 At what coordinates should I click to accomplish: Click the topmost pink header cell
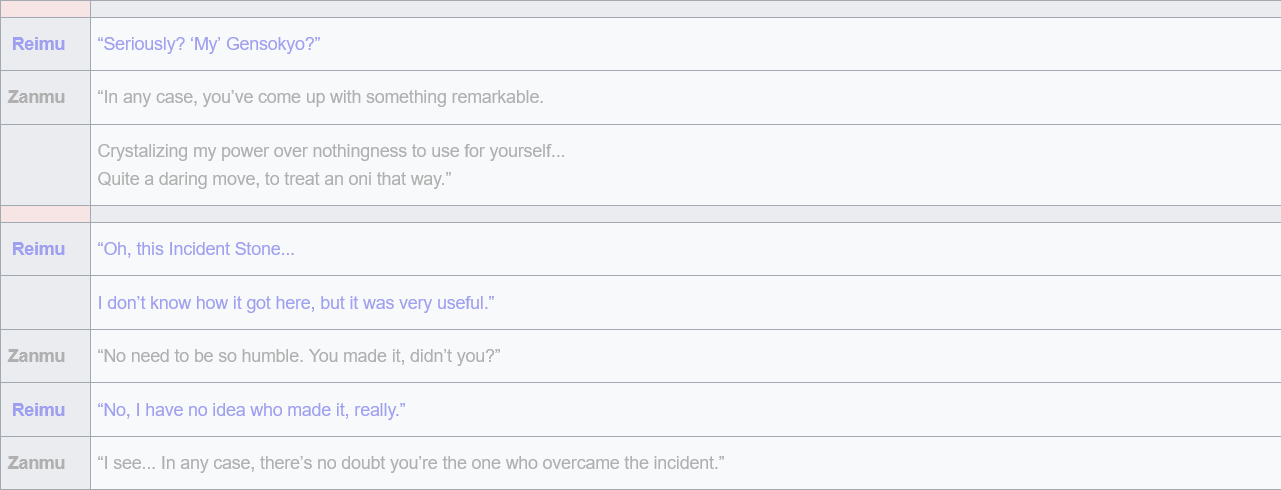click(x=45, y=9)
